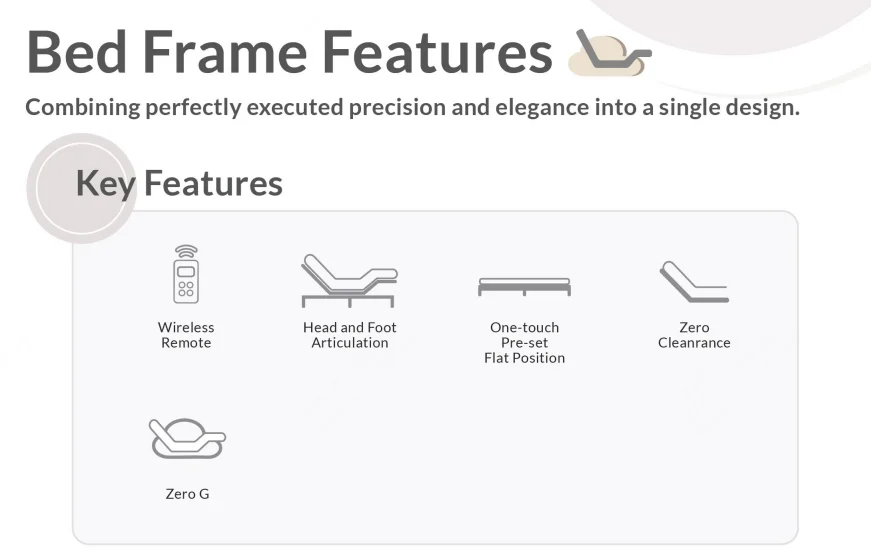Viewport: 871px width, 556px height.
Task: Click the circle badge behind Key Features
Action: pos(82,188)
